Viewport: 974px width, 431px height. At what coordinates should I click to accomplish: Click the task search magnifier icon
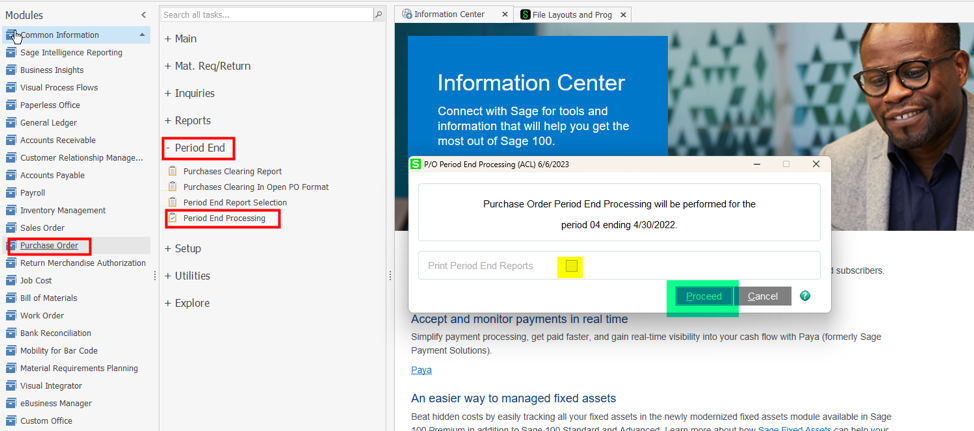coord(378,14)
